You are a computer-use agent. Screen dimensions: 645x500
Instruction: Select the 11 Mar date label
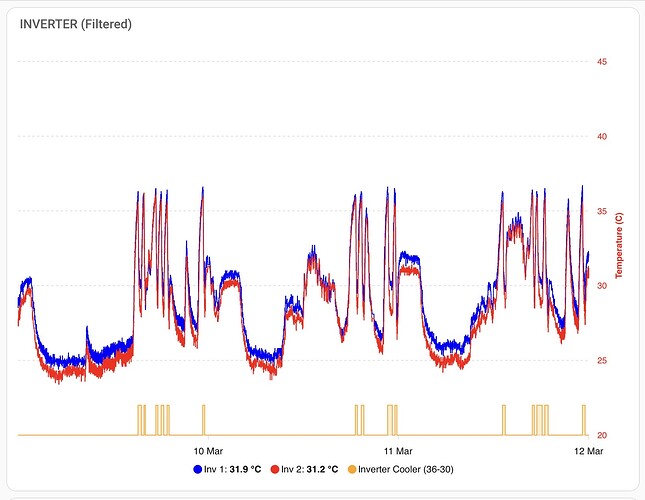(398, 451)
